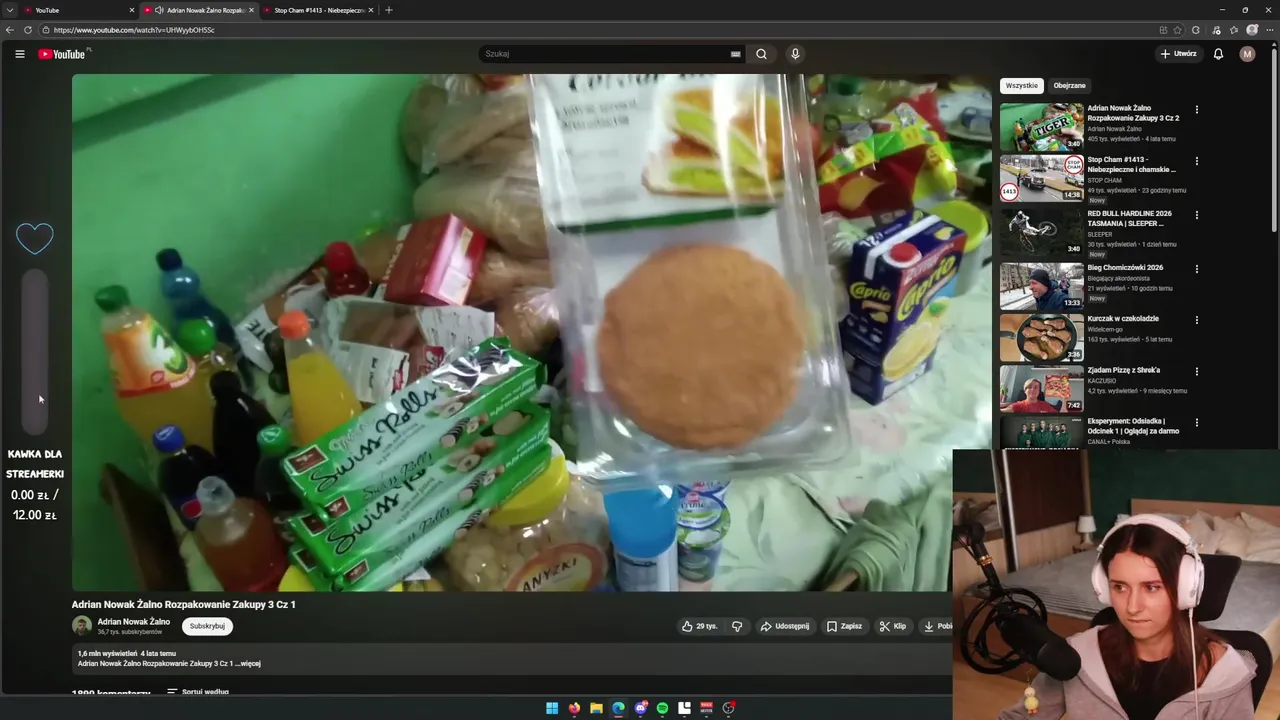Open the on-screen keyboard icon in search box
The width and height of the screenshot is (1280, 720).
click(735, 54)
